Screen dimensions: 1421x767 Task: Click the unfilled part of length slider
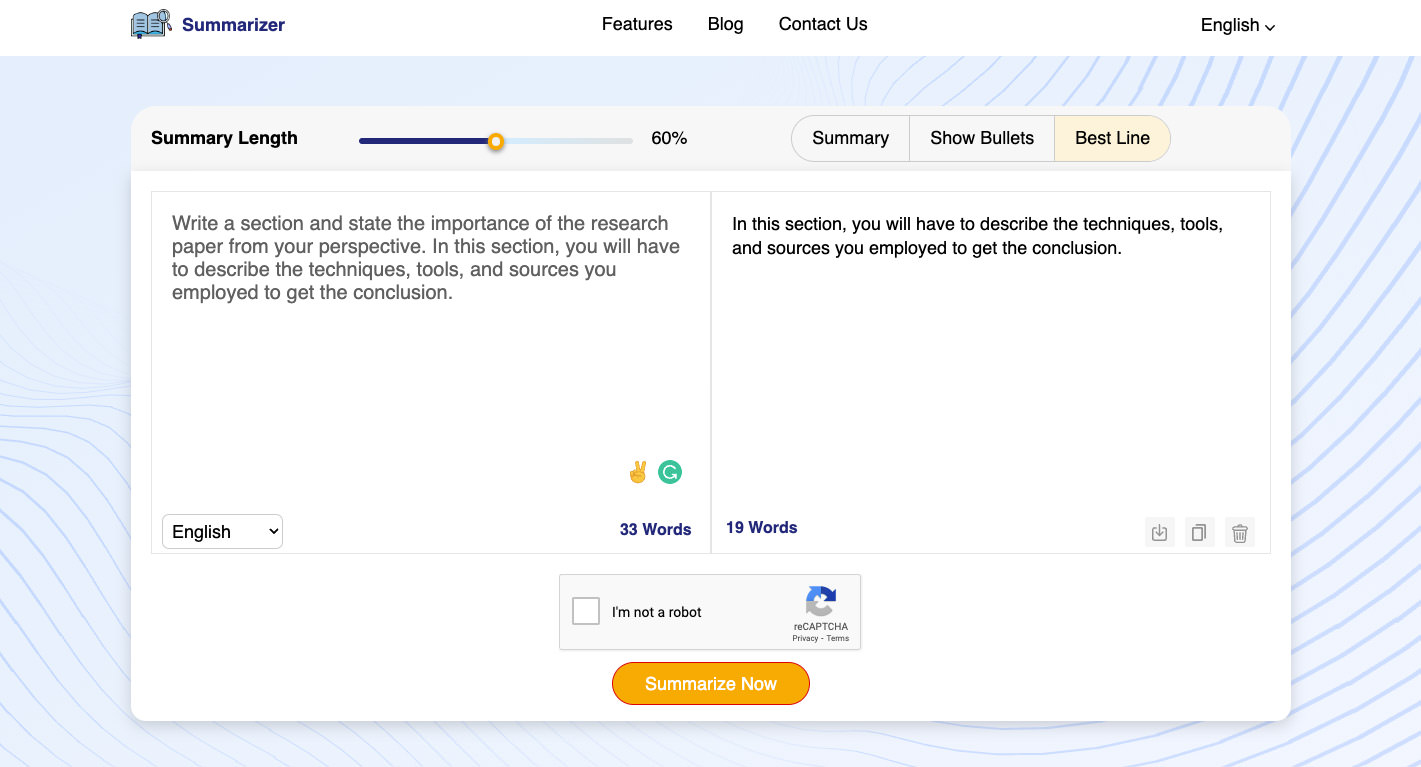(x=568, y=141)
